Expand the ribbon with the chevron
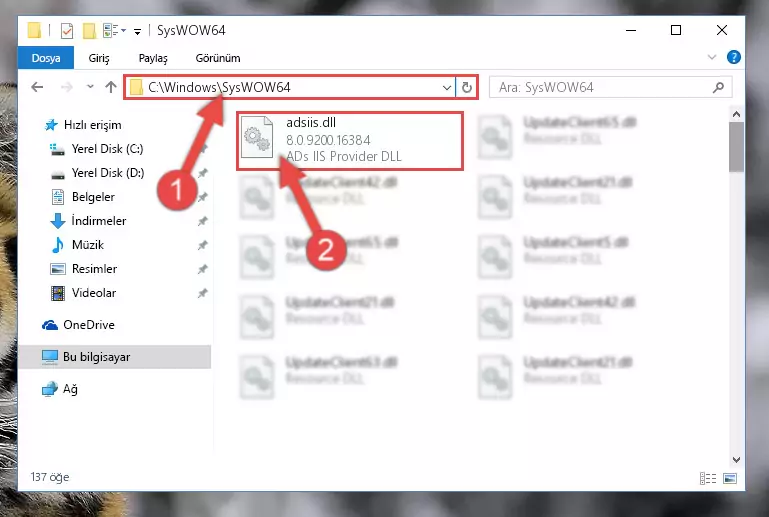769x517 pixels. coord(712,57)
